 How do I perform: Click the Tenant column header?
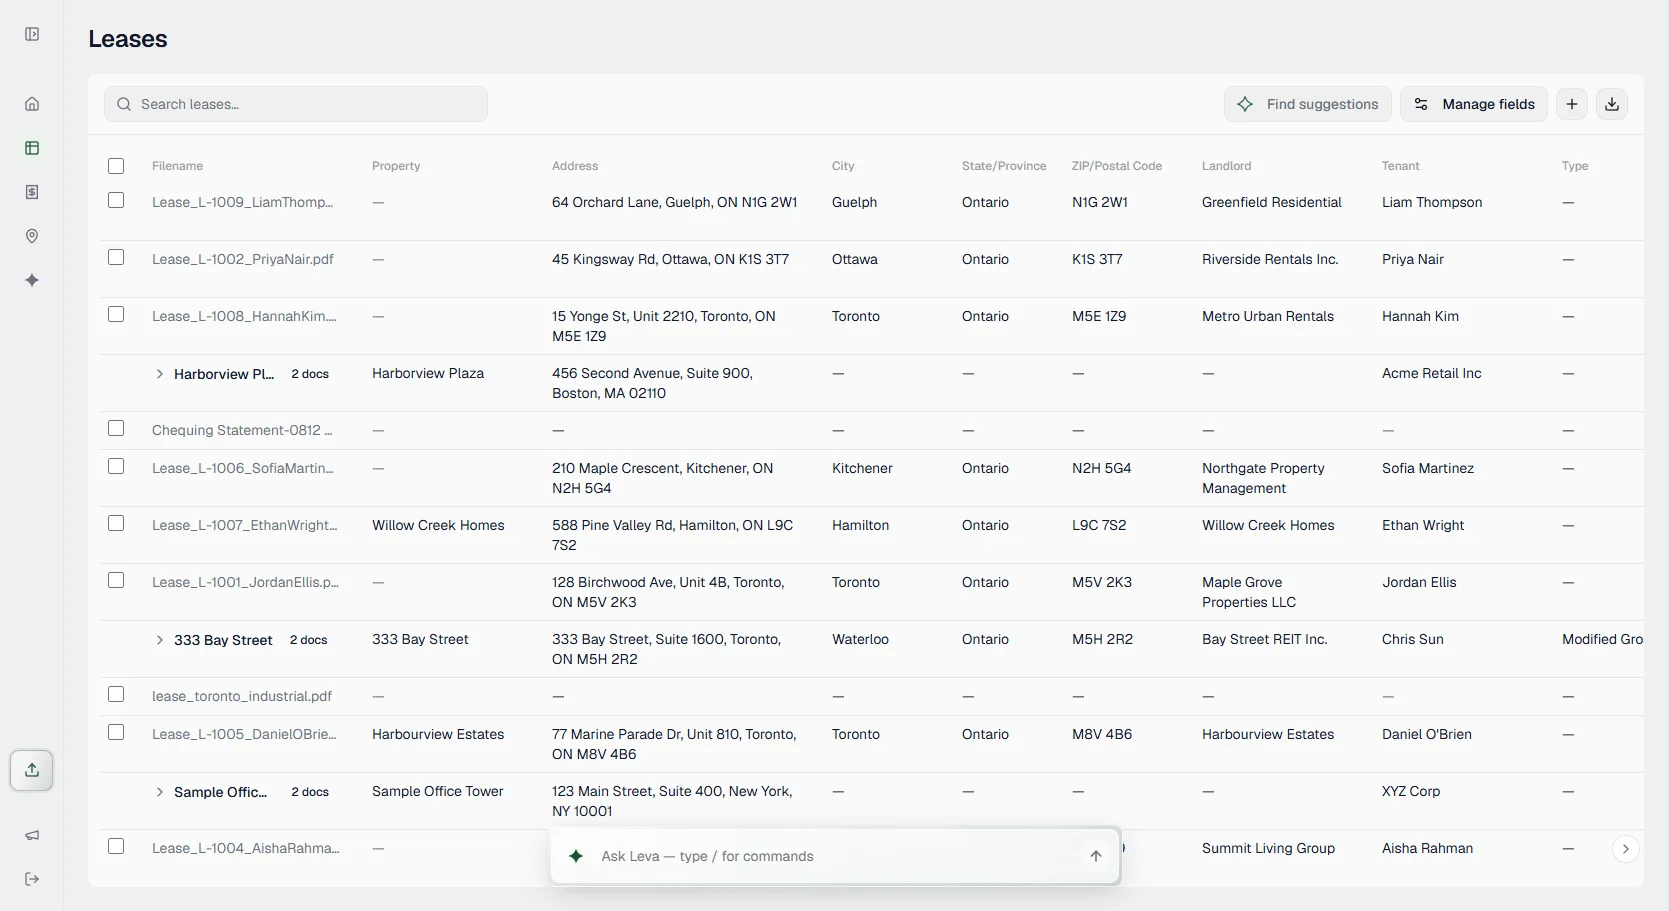tap(1400, 166)
